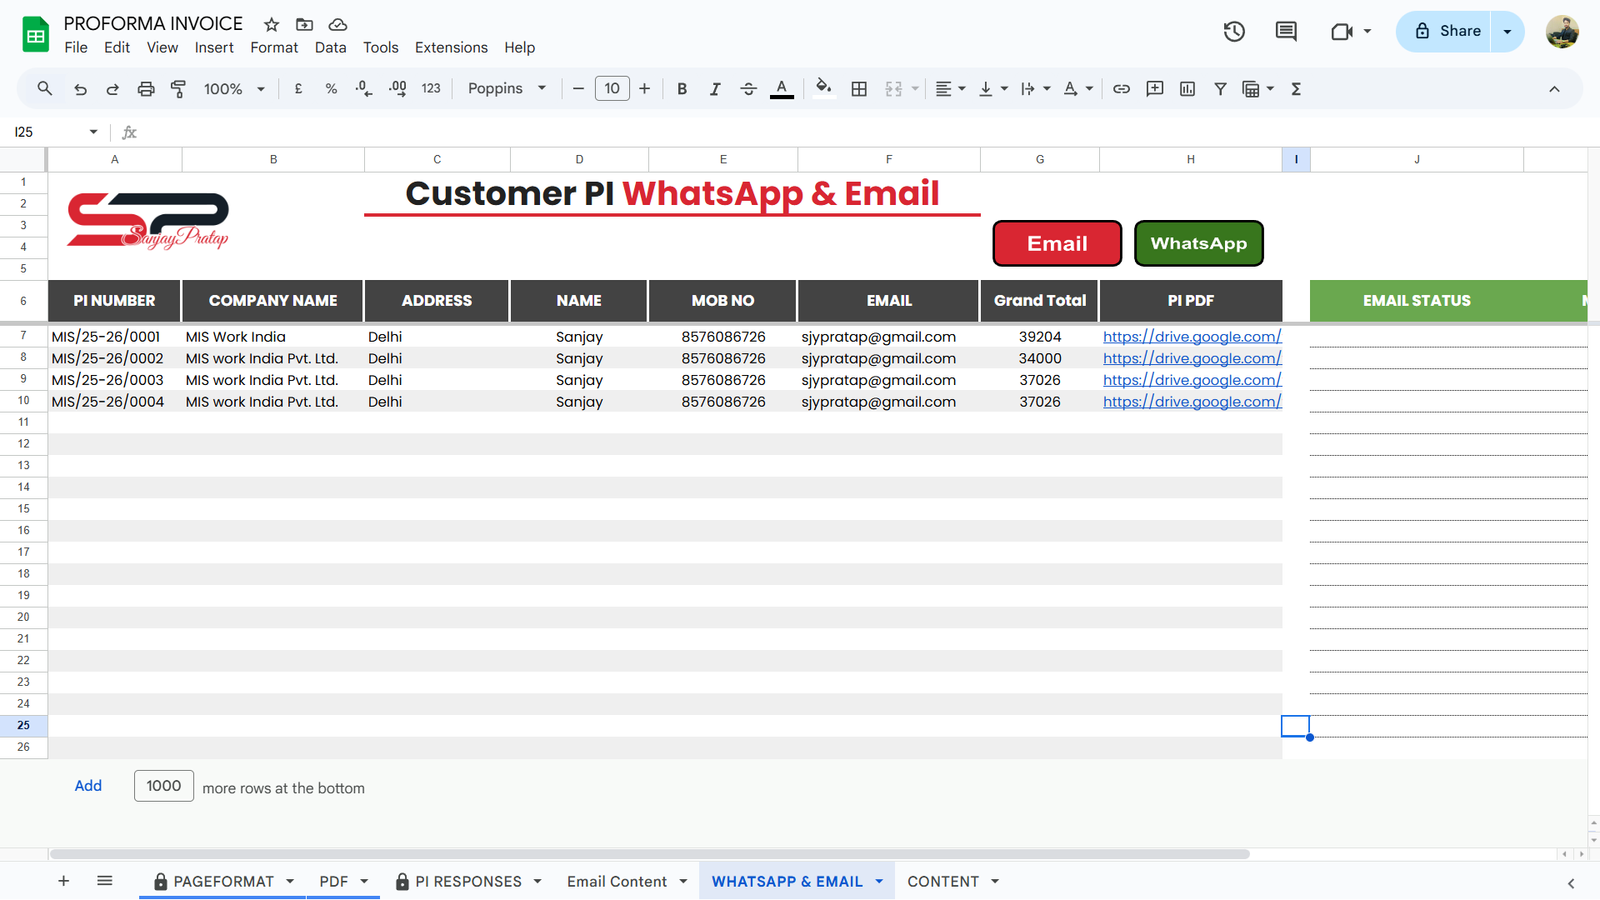Image resolution: width=1600 pixels, height=900 pixels.
Task: Open the Extensions menu
Action: click(x=451, y=47)
